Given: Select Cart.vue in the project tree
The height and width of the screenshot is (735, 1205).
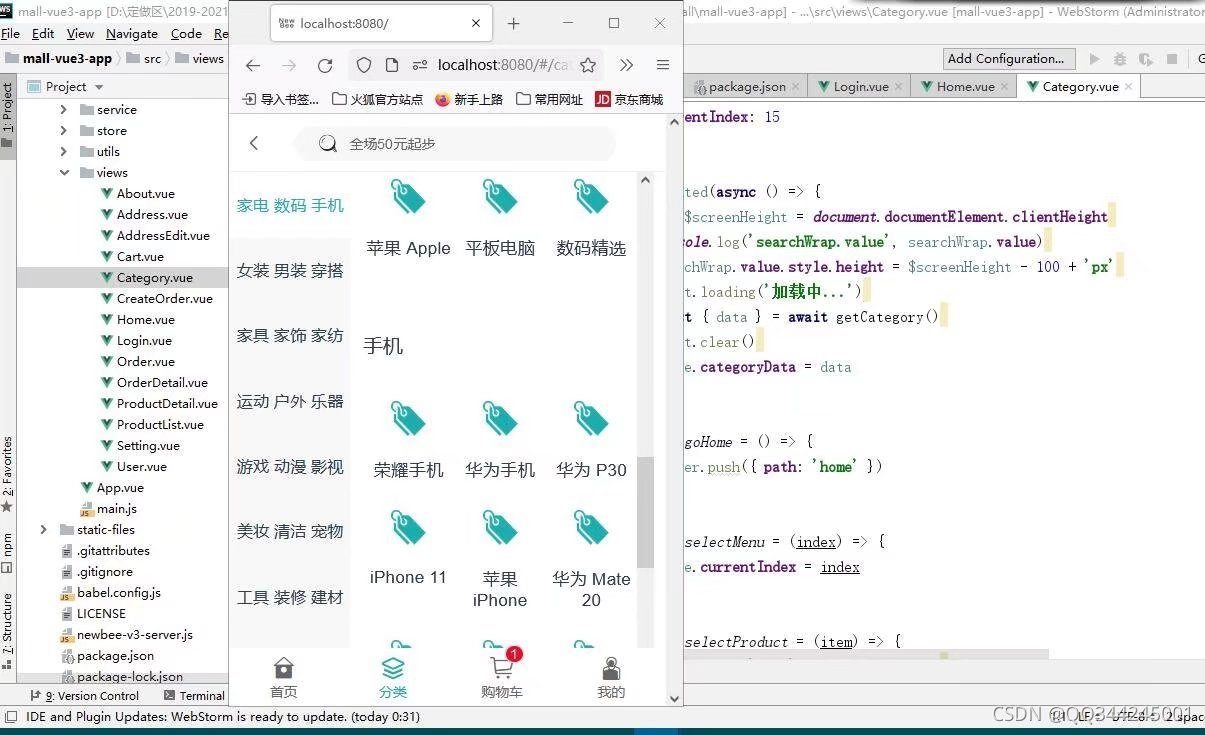Looking at the screenshot, I should 140,257.
